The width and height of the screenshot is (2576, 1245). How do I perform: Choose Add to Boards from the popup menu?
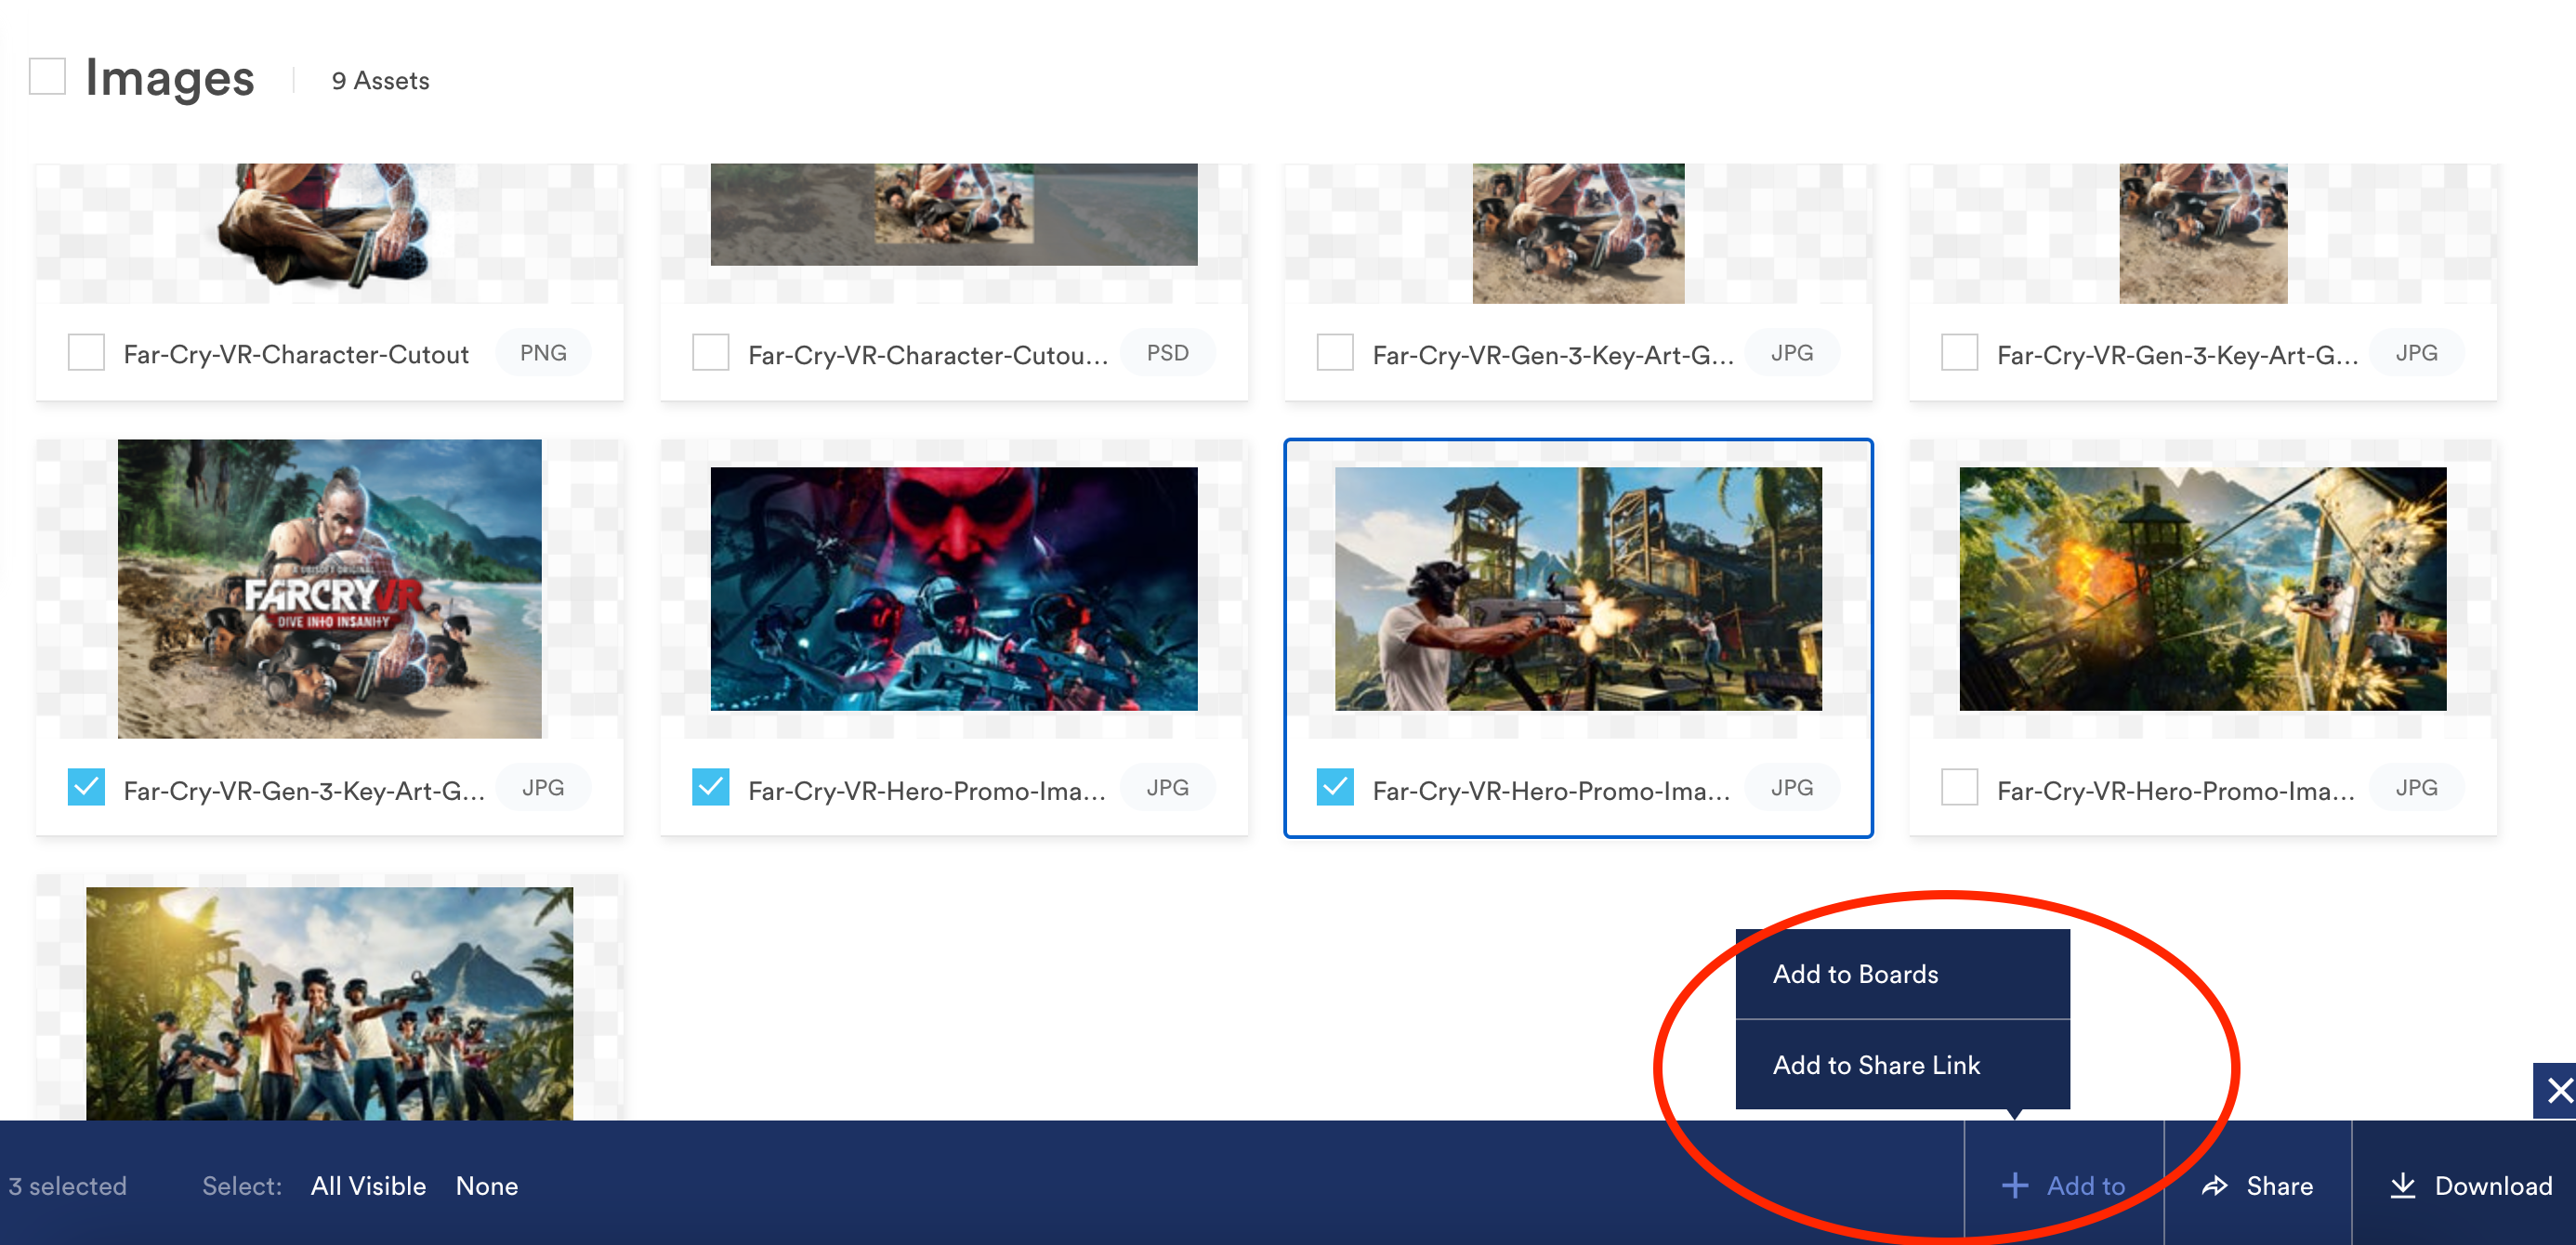pos(1902,974)
